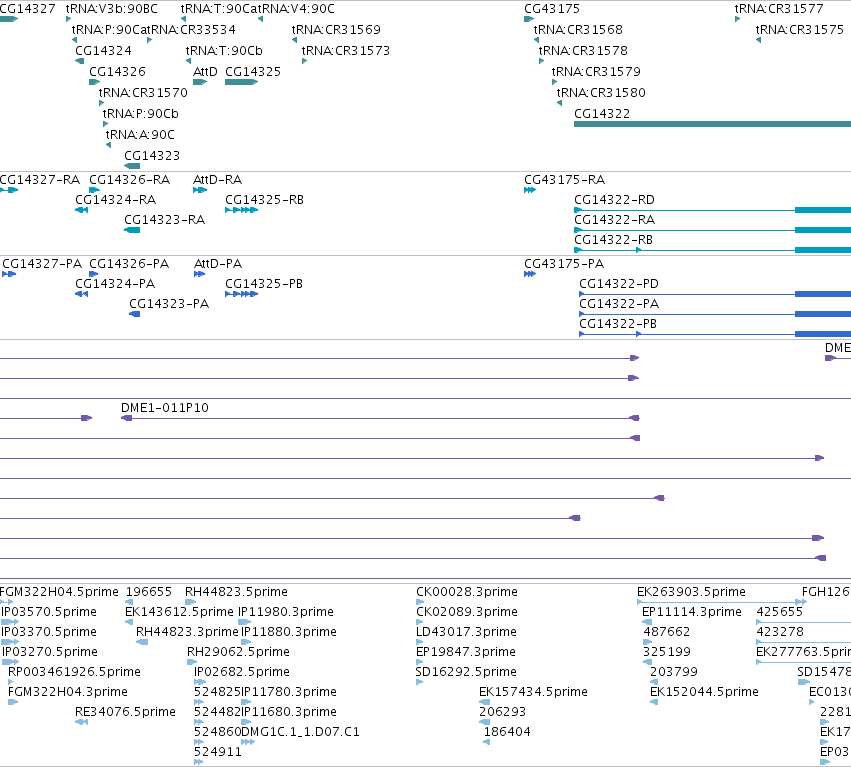Click EST EK263903.5prime
This screenshot has height=767, width=851.
click(x=722, y=602)
